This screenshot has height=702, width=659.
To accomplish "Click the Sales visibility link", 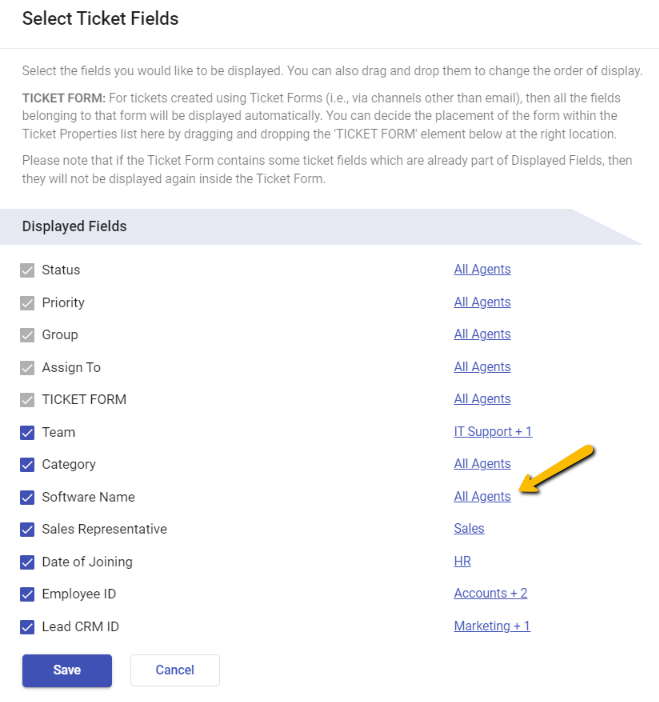I will 469,528.
